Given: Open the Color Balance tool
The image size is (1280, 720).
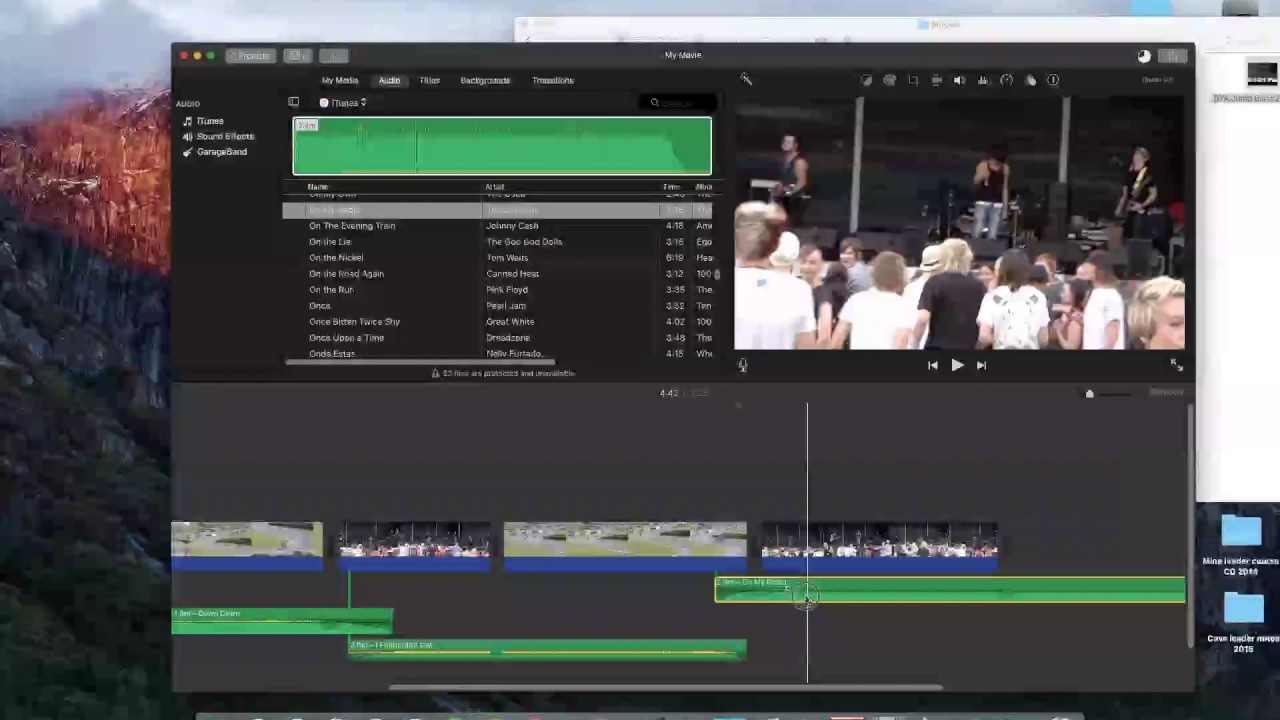Looking at the screenshot, I should coord(866,80).
